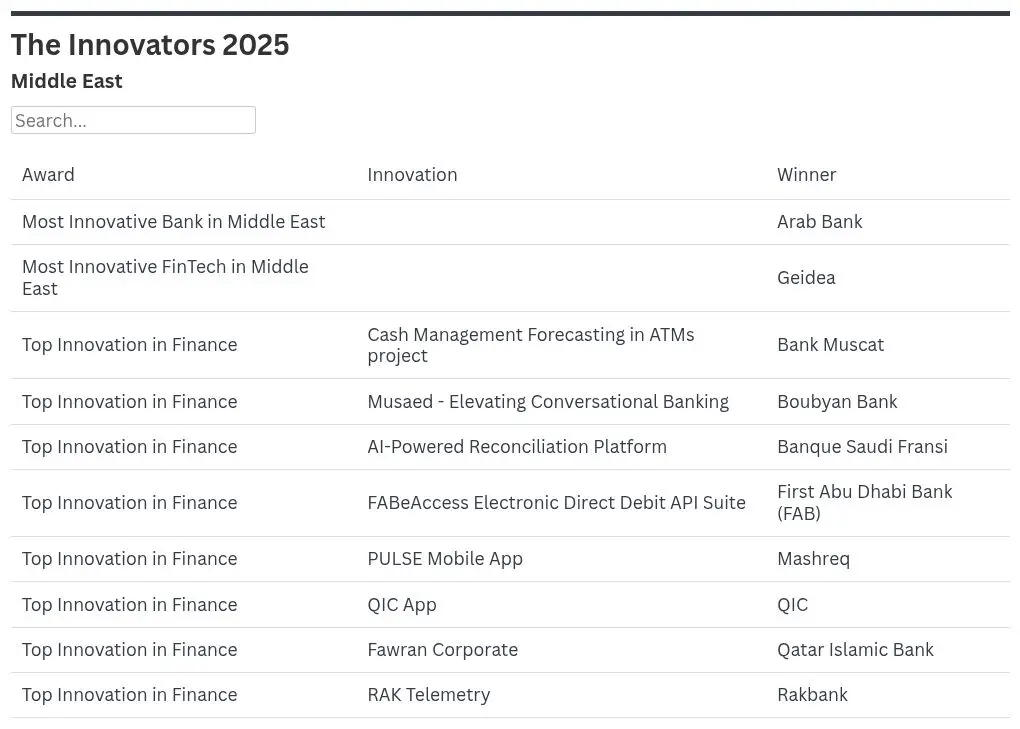Viewport: 1020px width, 729px height.
Task: Click the Bank Muscat winner cell
Action: click(830, 345)
